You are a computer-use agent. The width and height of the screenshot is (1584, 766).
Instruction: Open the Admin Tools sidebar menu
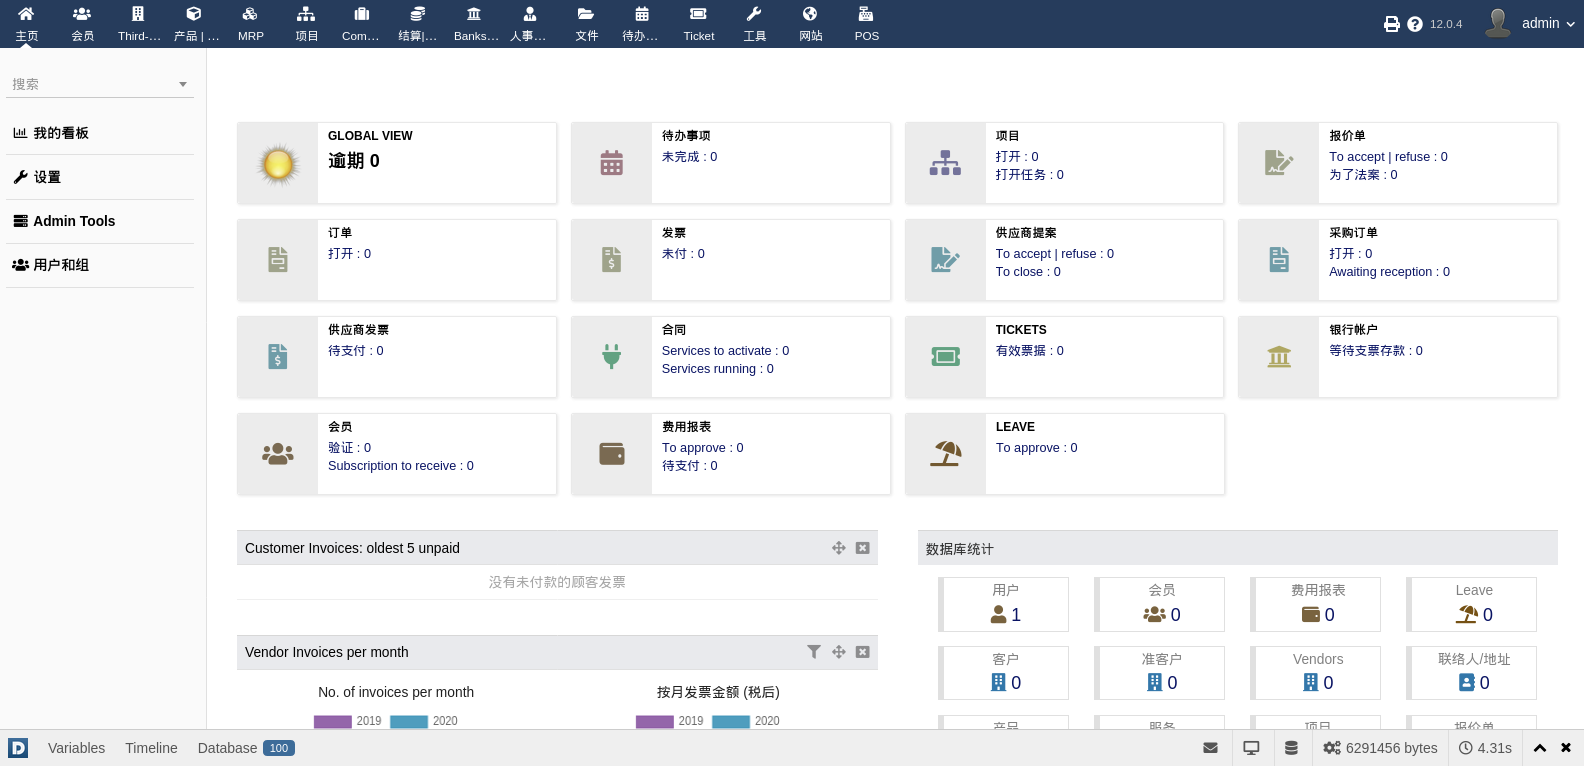(74, 221)
